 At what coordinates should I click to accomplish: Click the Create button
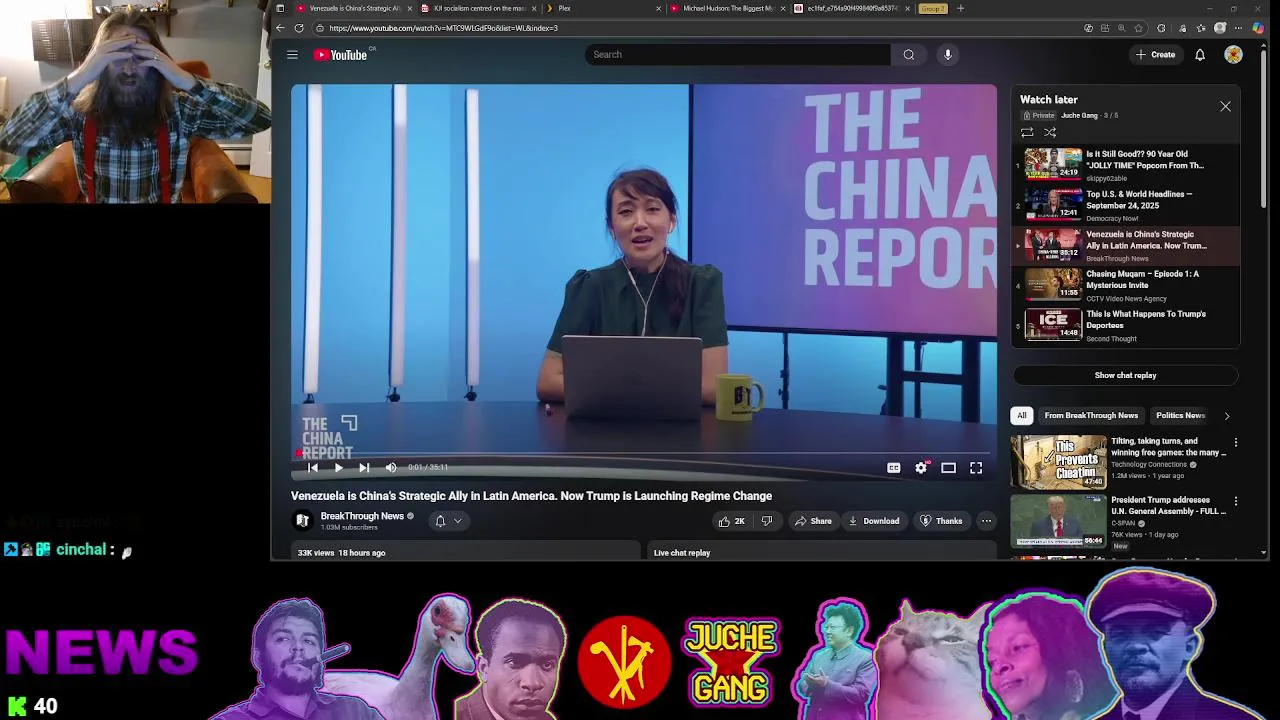click(1155, 55)
